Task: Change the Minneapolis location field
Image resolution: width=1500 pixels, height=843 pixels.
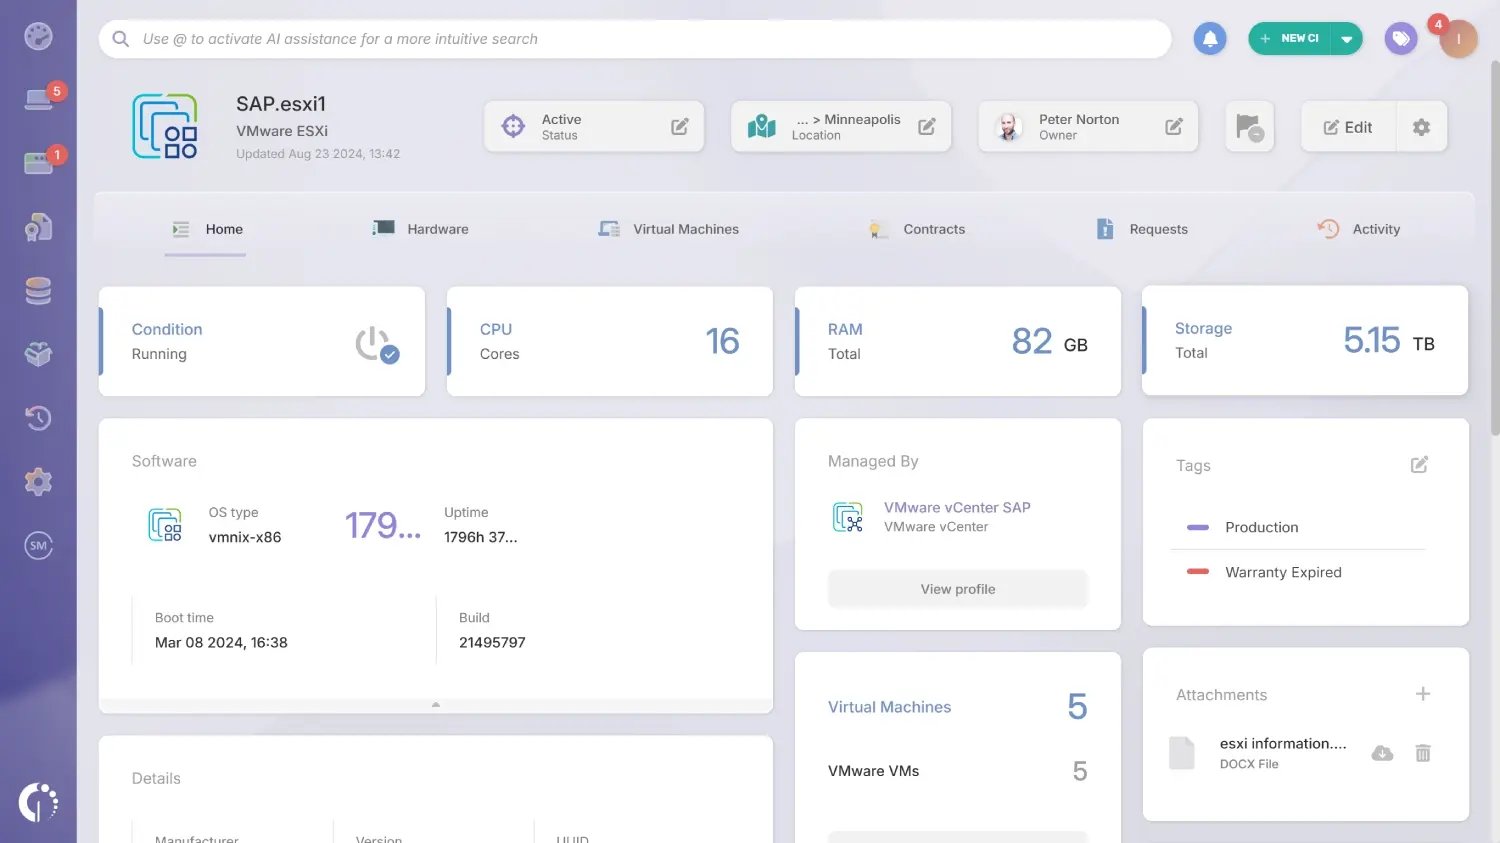Action: (926, 127)
